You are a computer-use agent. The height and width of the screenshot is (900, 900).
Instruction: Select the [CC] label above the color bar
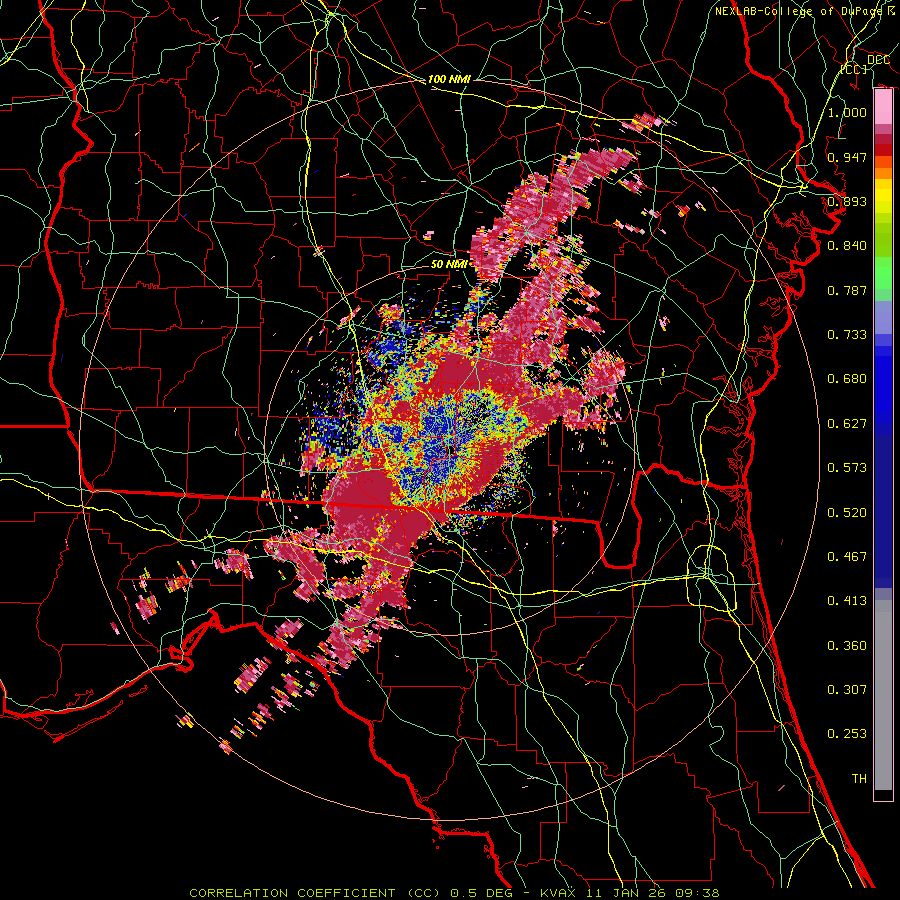(x=854, y=69)
